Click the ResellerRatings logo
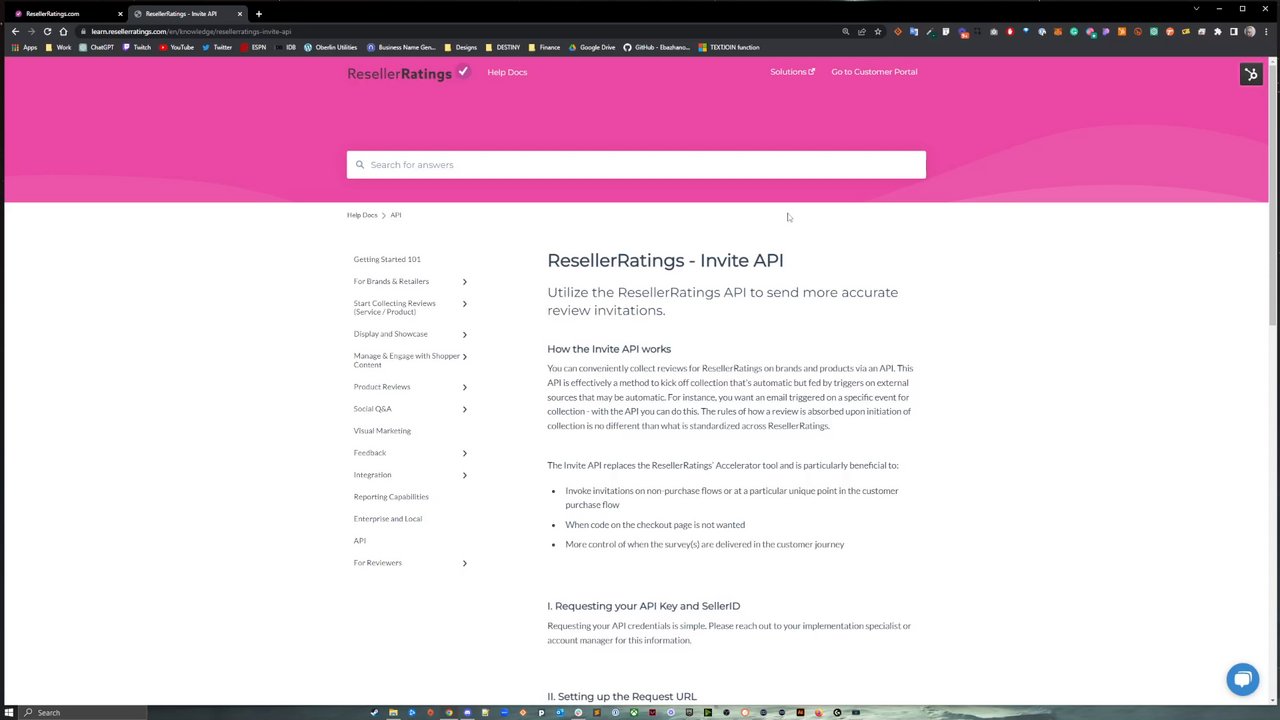Viewport: 1280px width, 720px height. (408, 72)
